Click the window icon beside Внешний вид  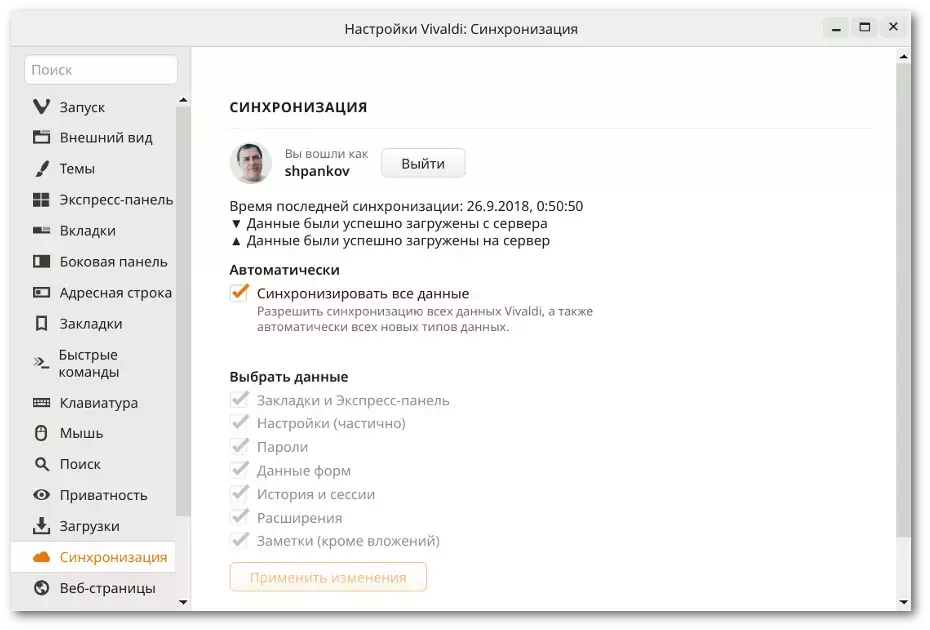tap(41, 138)
